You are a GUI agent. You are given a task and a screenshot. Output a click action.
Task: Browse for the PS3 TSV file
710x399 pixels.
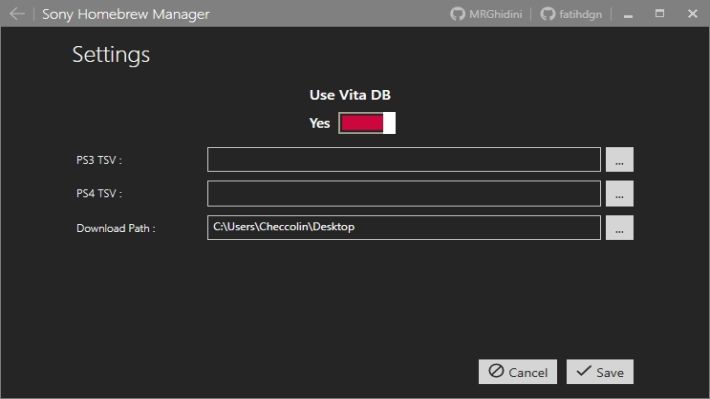click(619, 159)
